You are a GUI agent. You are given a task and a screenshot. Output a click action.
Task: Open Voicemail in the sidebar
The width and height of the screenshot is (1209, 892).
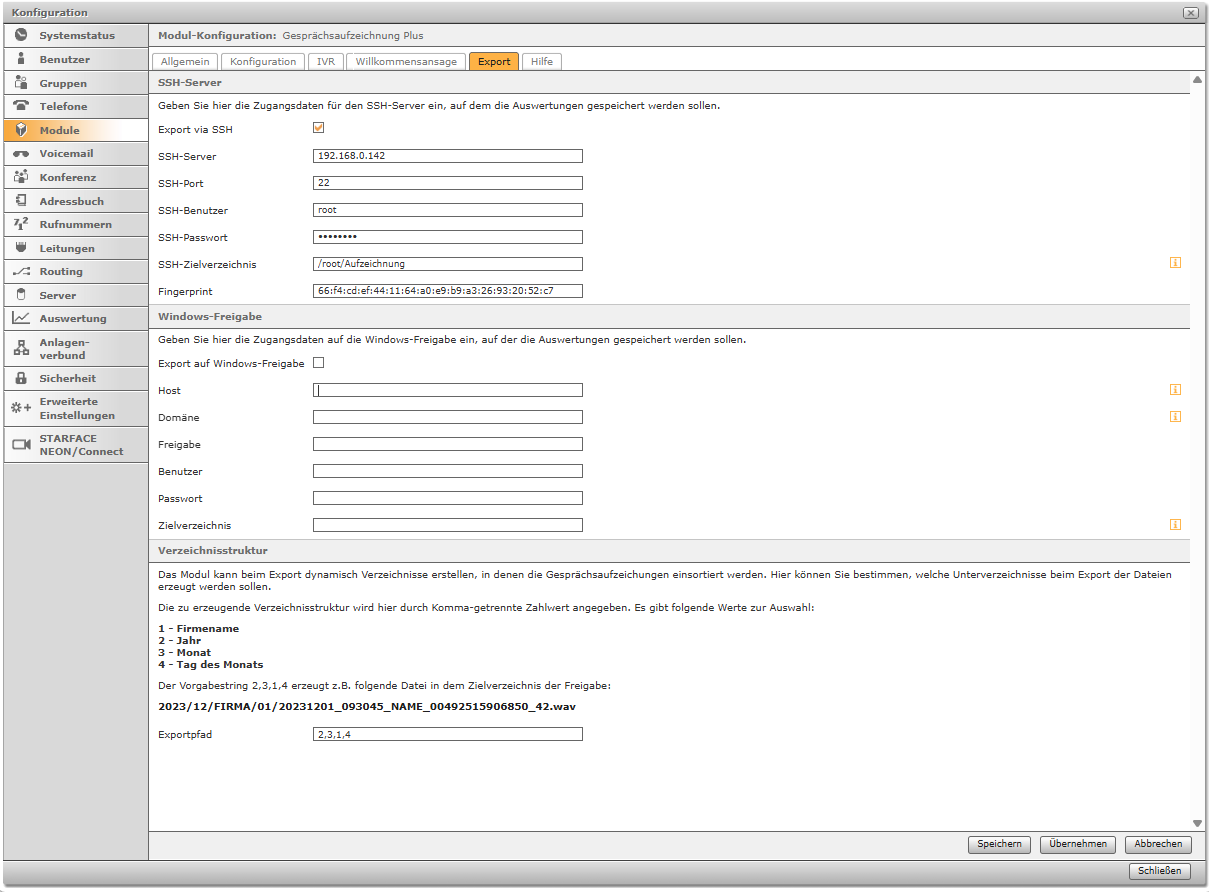[x=75, y=154]
